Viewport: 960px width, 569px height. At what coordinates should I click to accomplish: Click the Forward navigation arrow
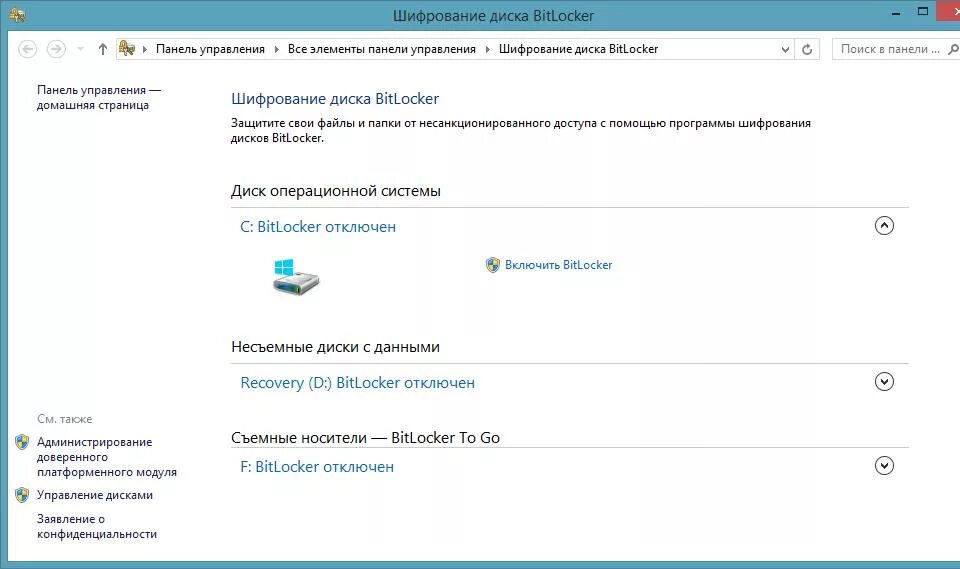coord(56,49)
